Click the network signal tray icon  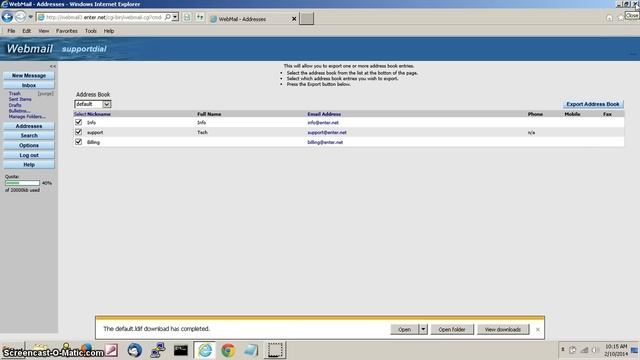click(584, 350)
